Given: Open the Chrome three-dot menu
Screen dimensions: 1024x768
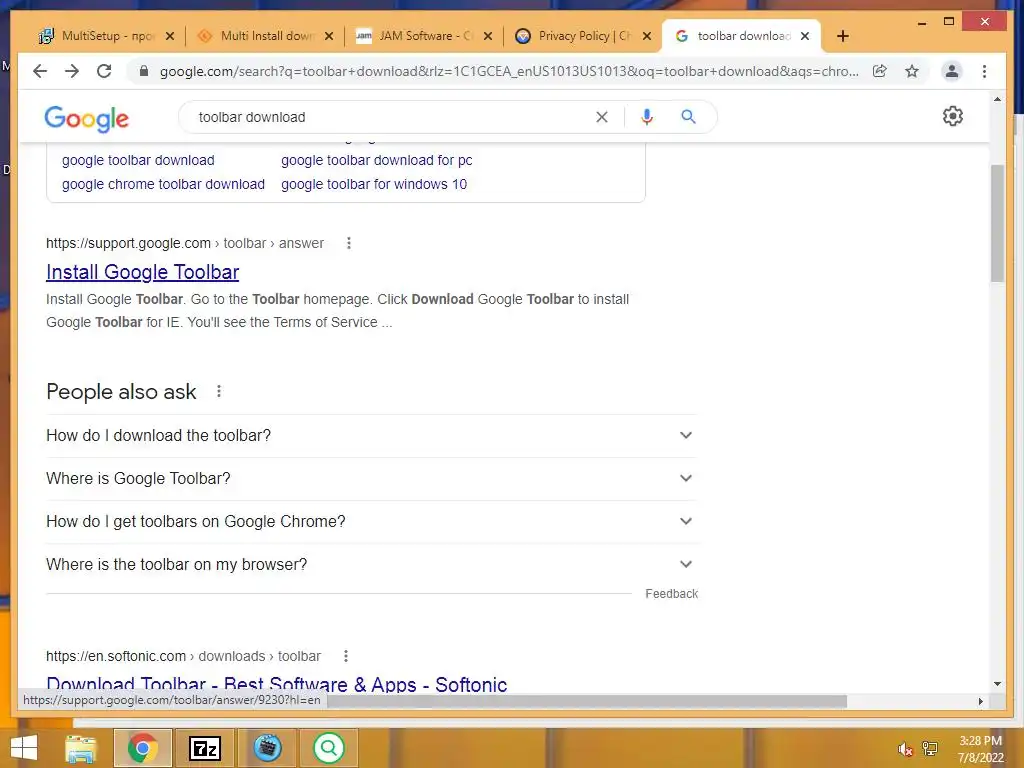Looking at the screenshot, I should pyautogui.click(x=984, y=71).
